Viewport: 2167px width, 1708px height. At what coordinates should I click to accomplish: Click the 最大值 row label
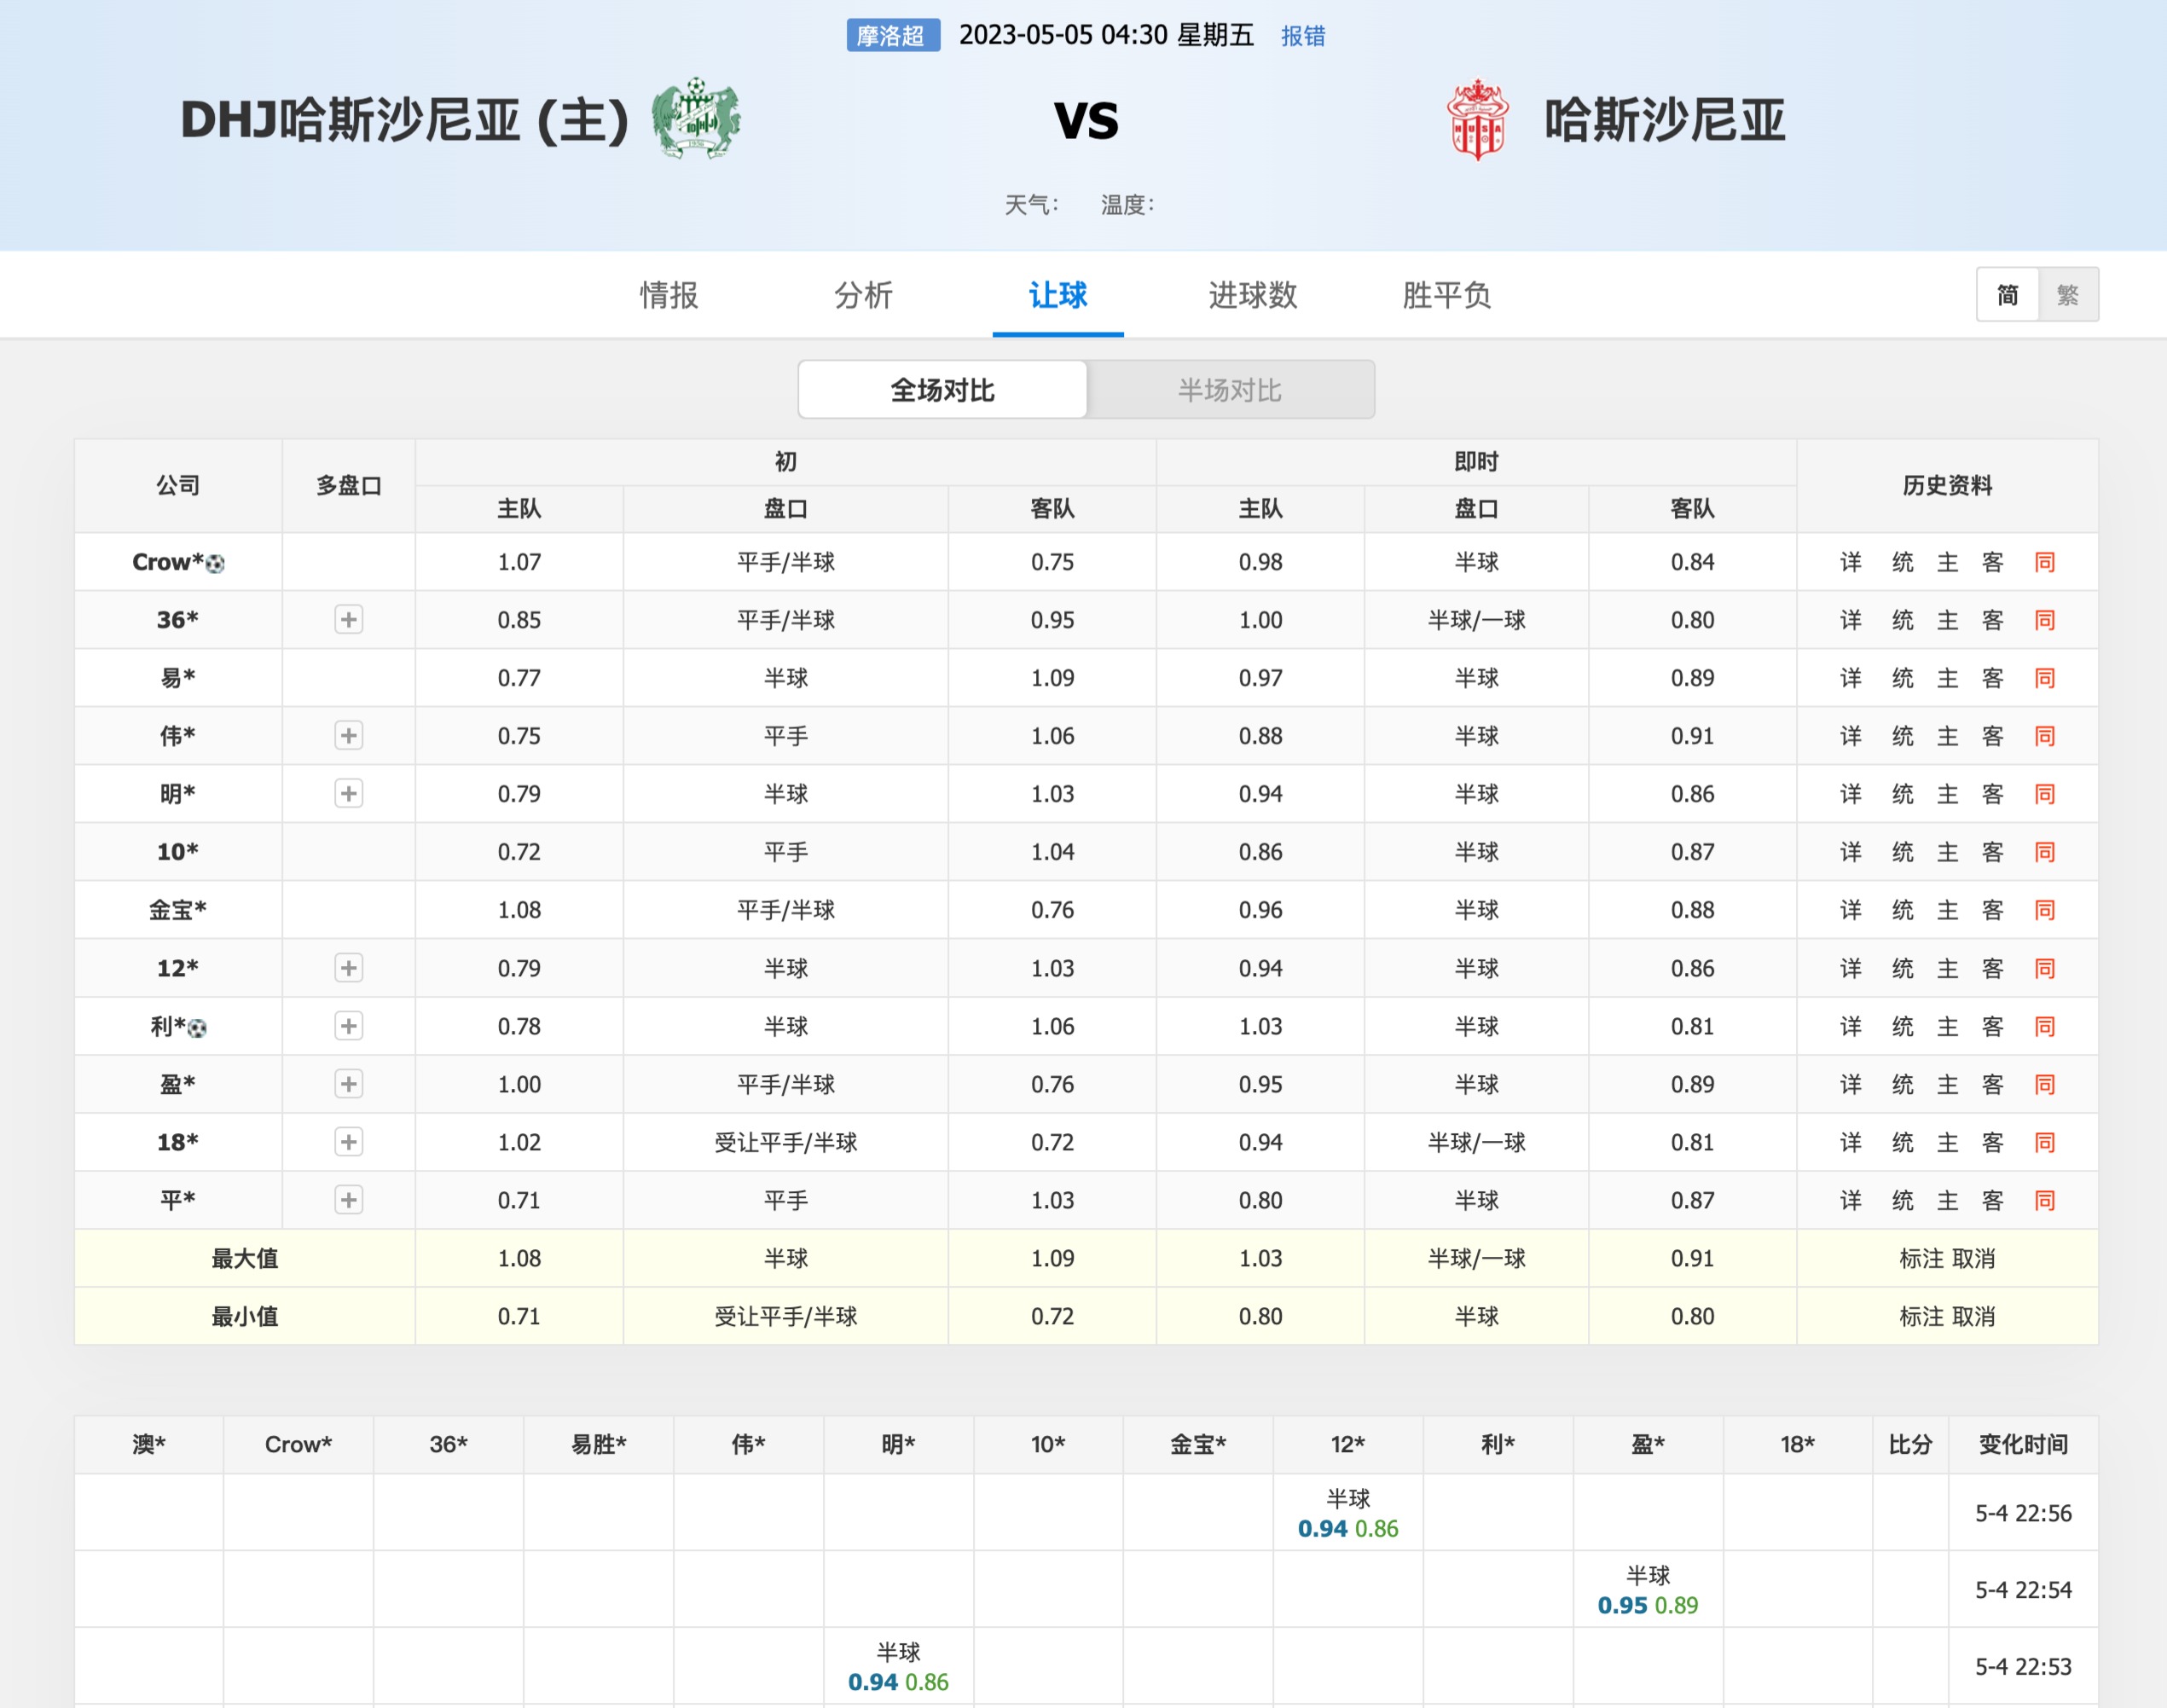tap(244, 1258)
